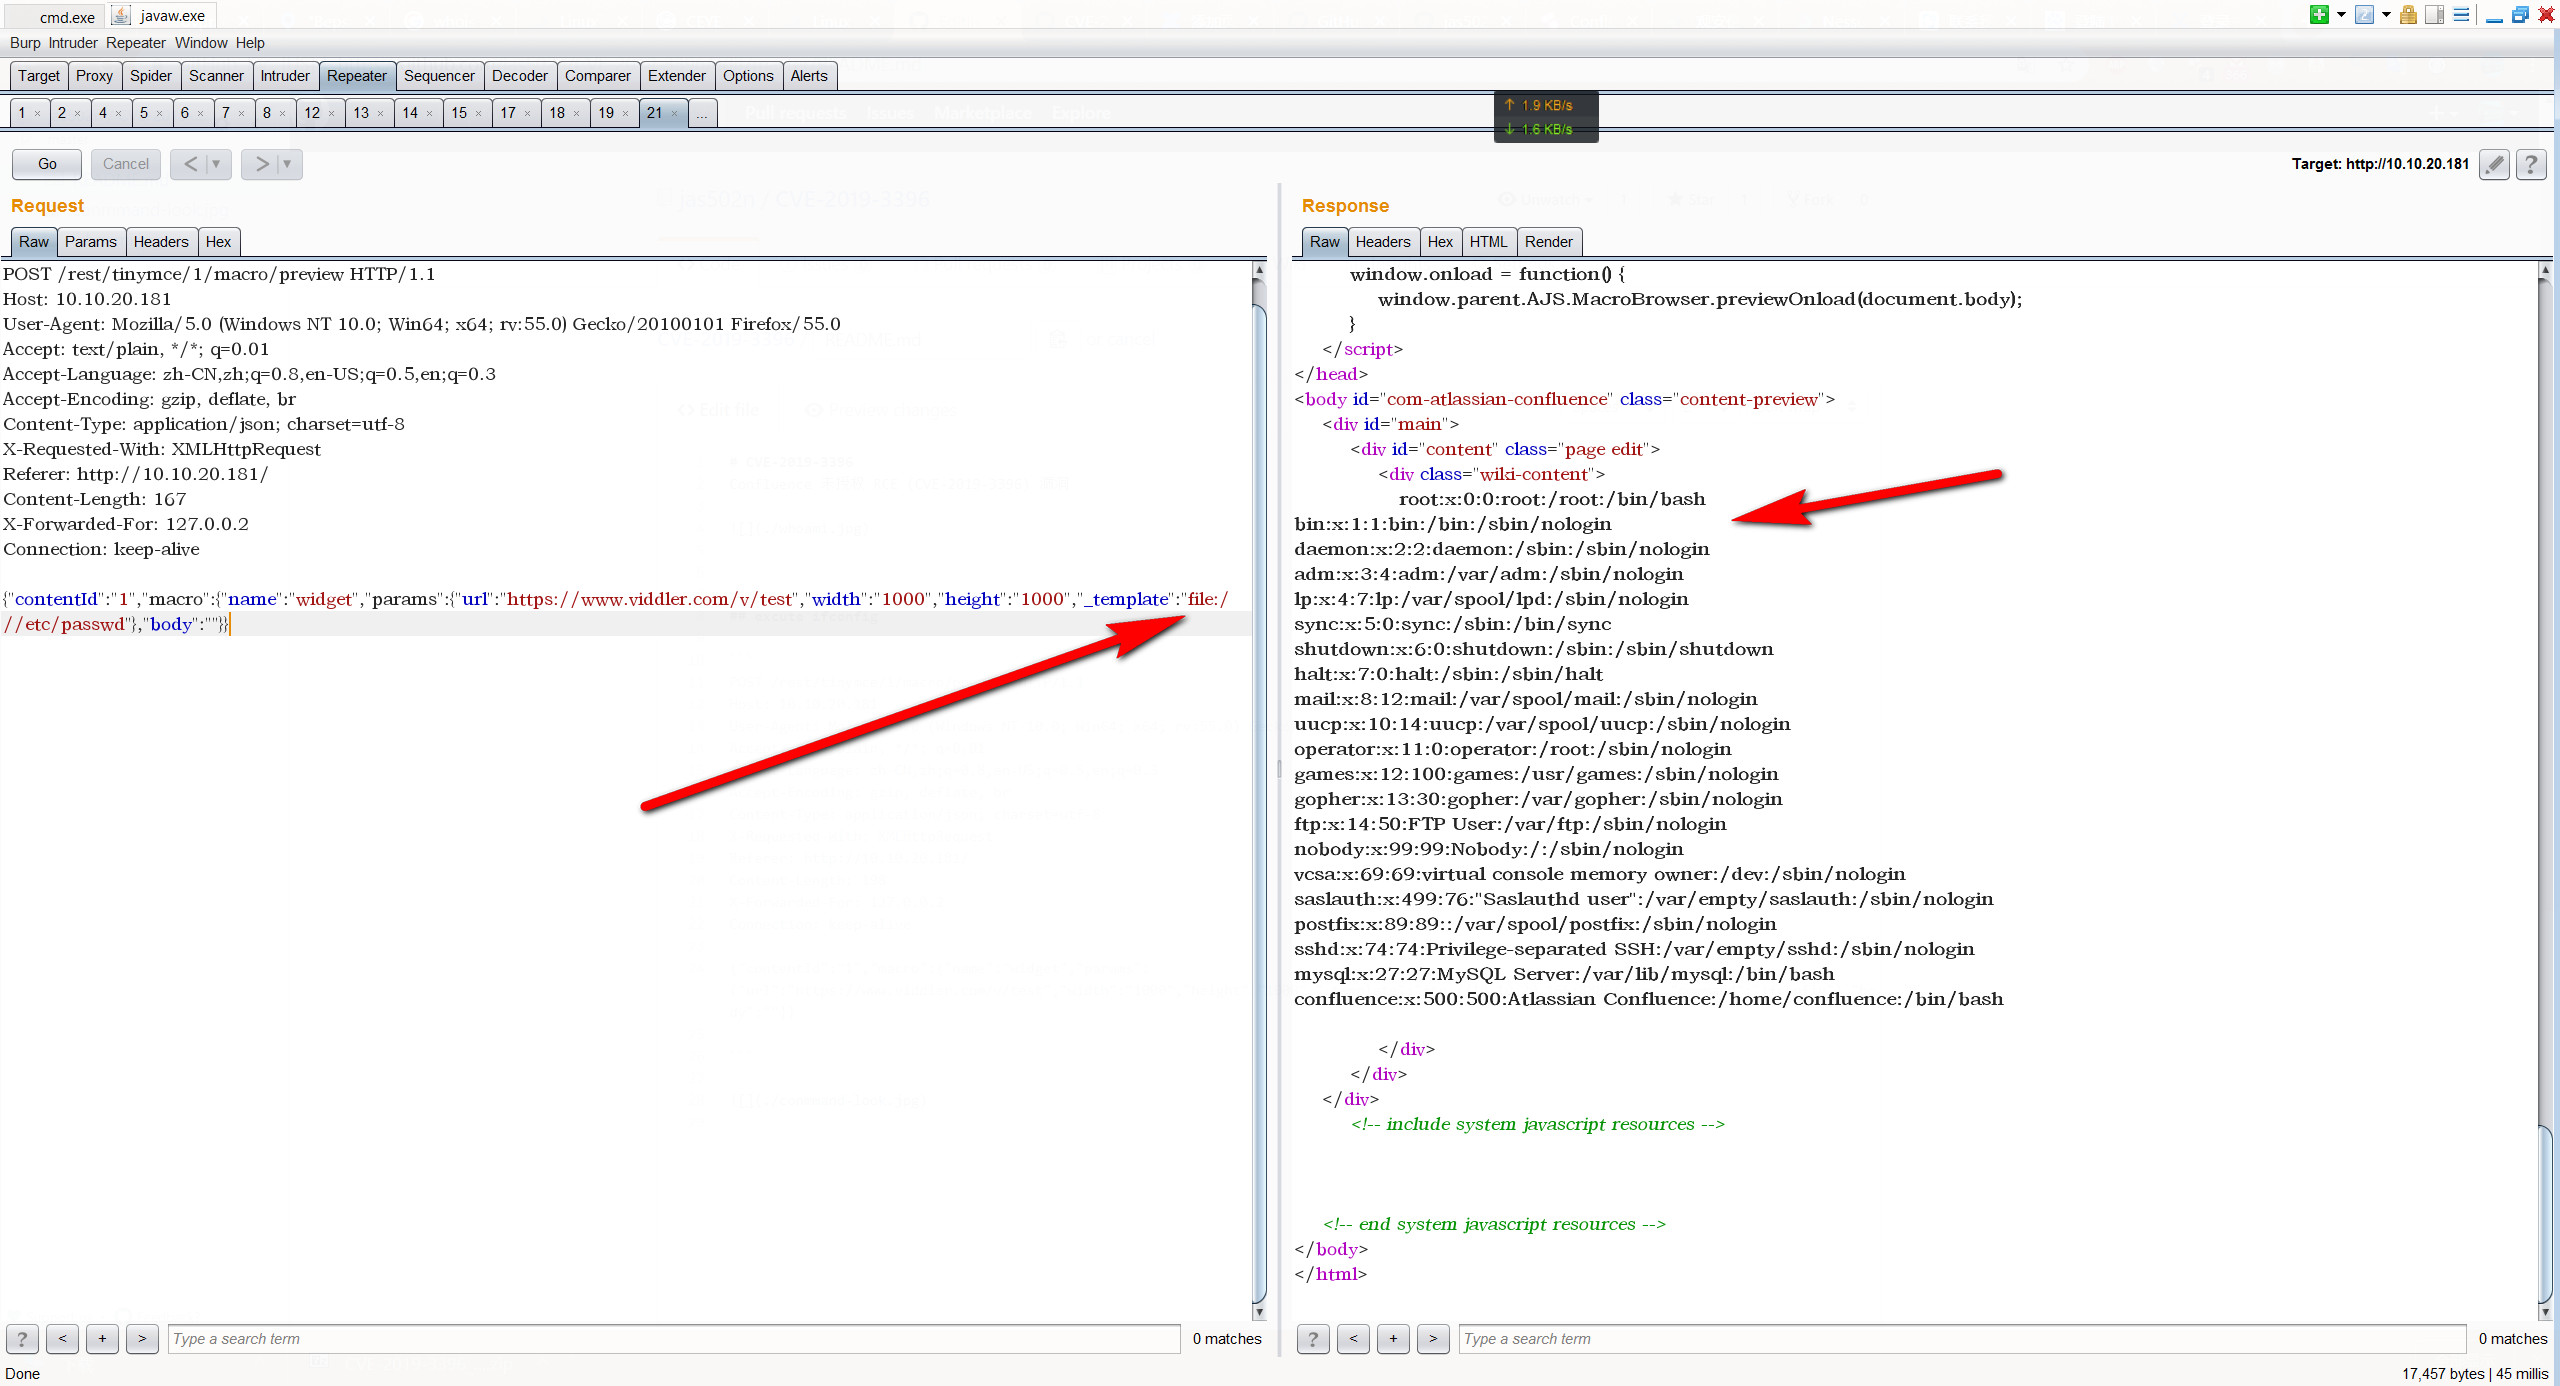Open the Burp menu
Screen dimensions: 2560x1386
25,43
